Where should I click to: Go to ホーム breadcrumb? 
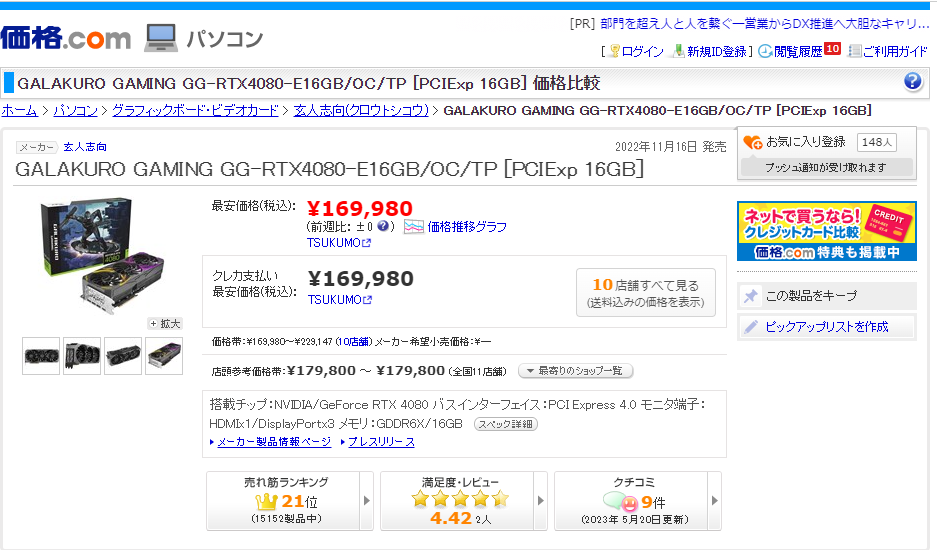tap(19, 111)
